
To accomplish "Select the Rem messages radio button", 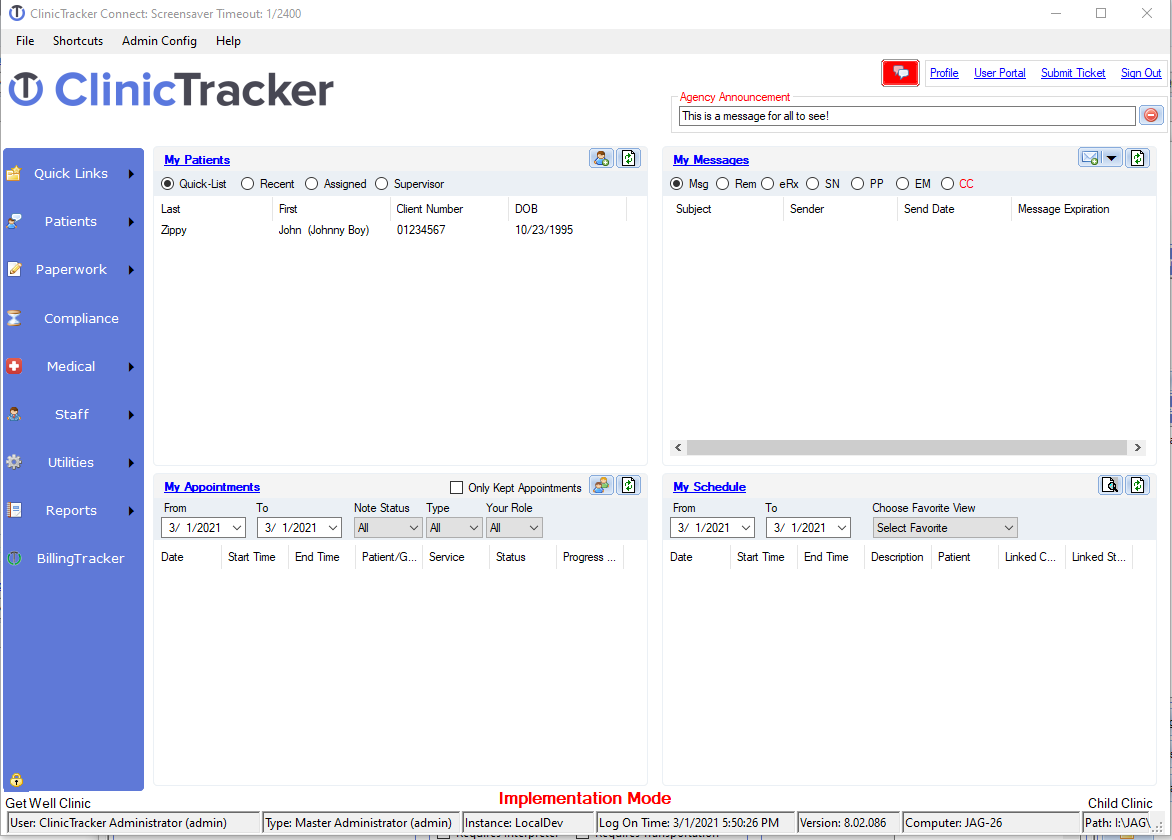I will coord(723,184).
